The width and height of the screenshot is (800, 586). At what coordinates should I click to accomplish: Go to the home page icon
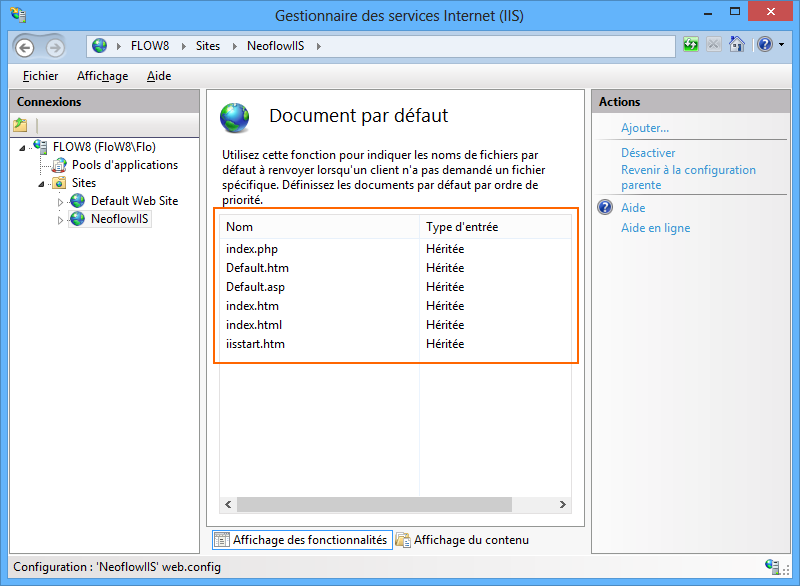[737, 44]
